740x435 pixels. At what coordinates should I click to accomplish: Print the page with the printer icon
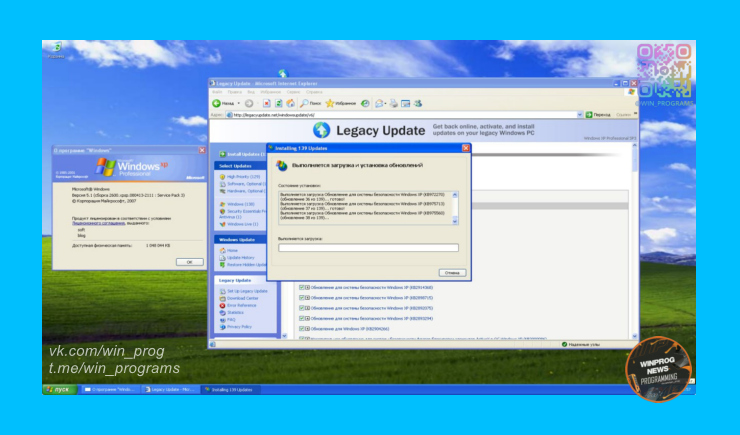pyautogui.click(x=394, y=103)
